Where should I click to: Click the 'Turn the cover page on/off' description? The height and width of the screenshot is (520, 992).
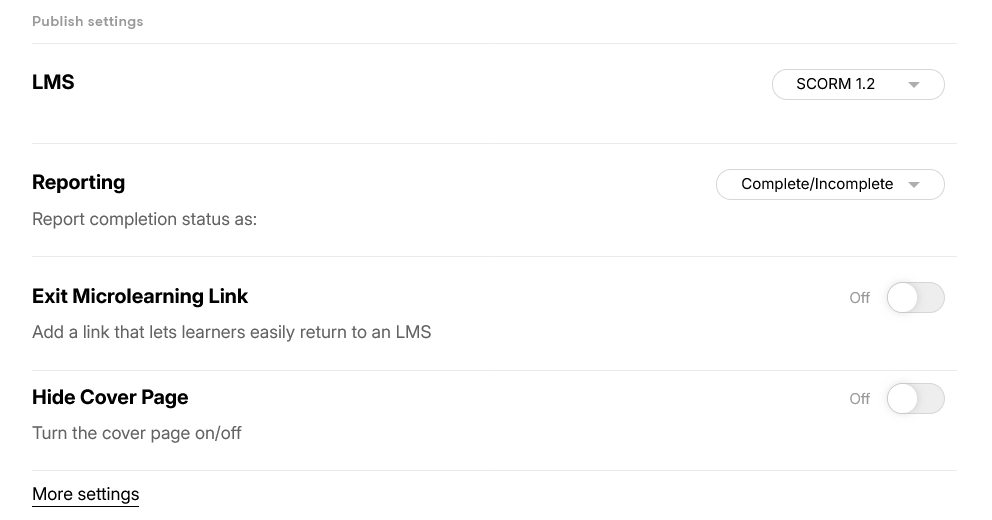tap(137, 433)
